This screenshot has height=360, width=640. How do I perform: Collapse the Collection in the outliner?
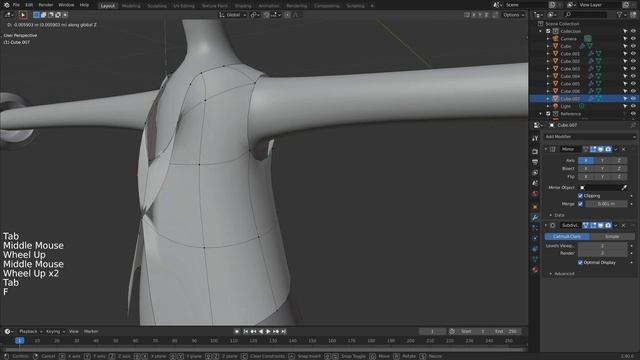click(x=541, y=31)
